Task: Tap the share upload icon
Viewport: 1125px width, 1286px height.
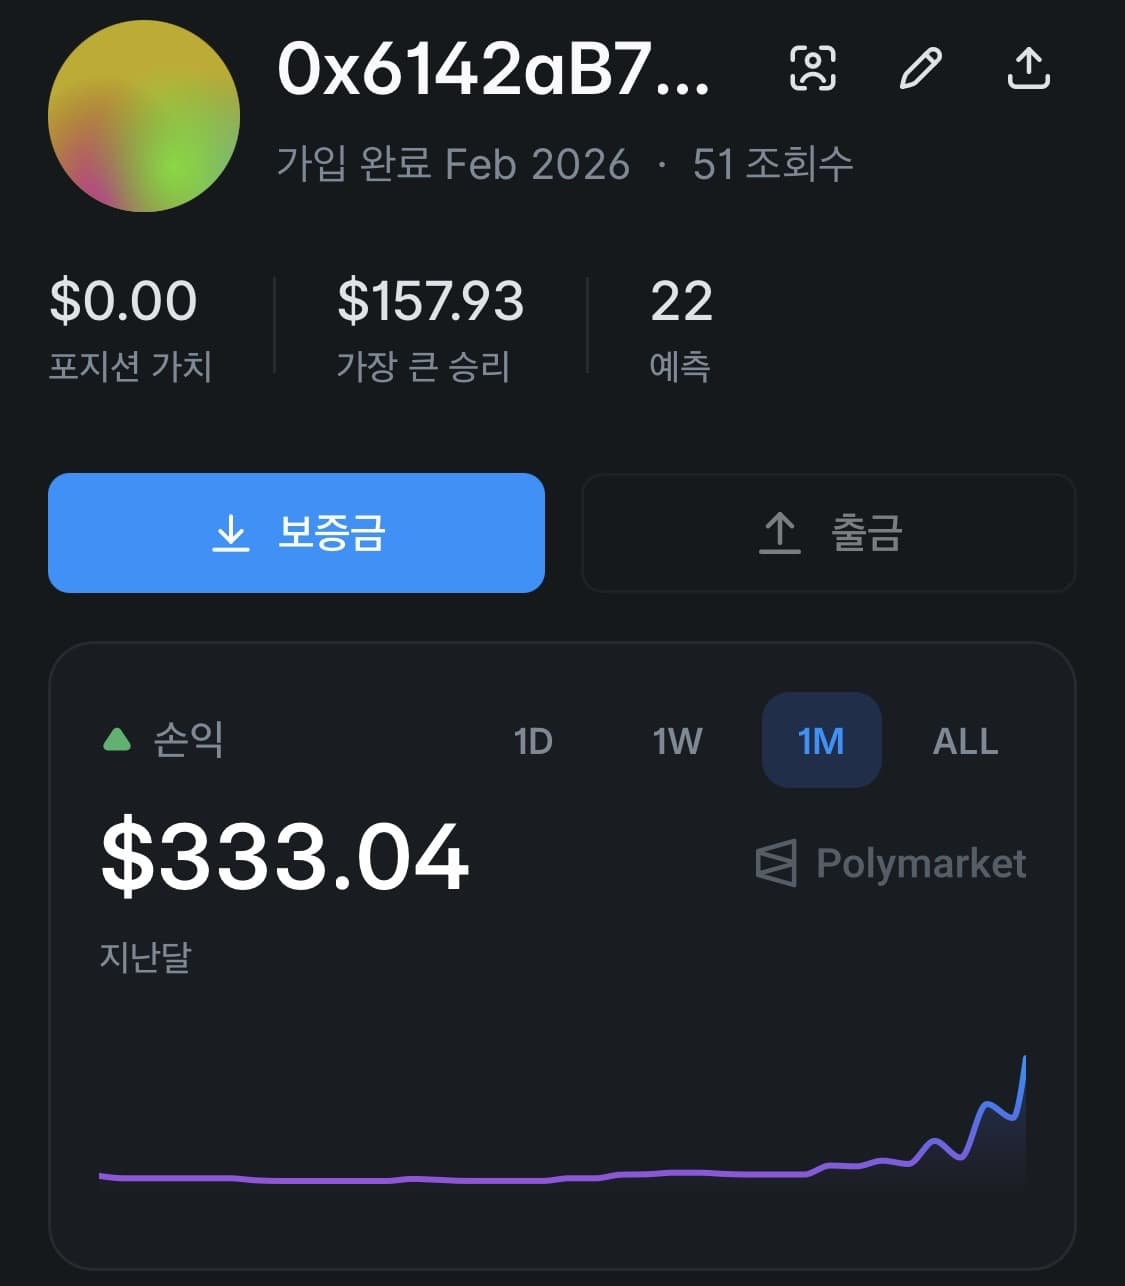Action: tap(1027, 68)
